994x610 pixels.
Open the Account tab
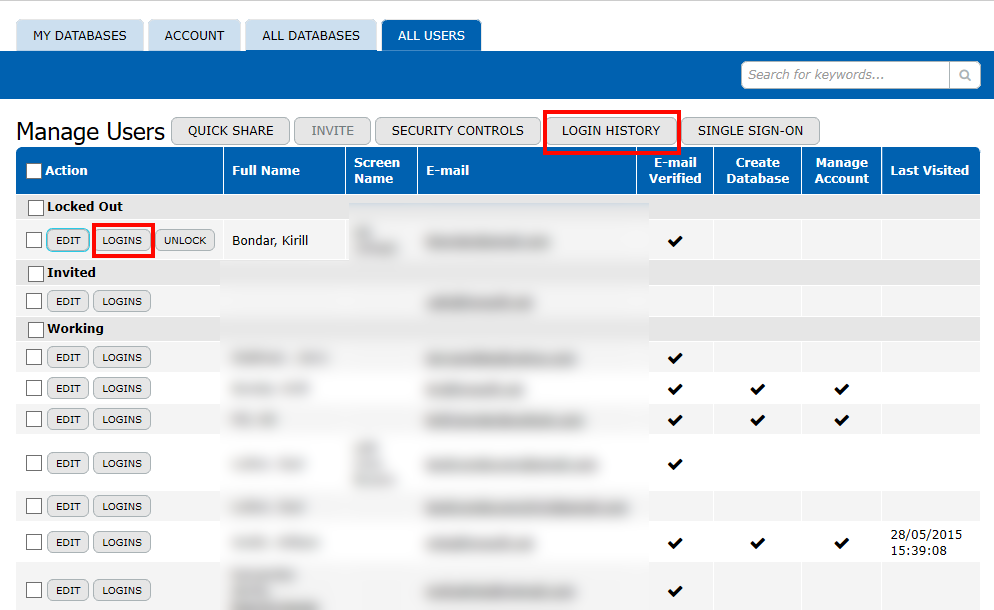click(x=194, y=35)
